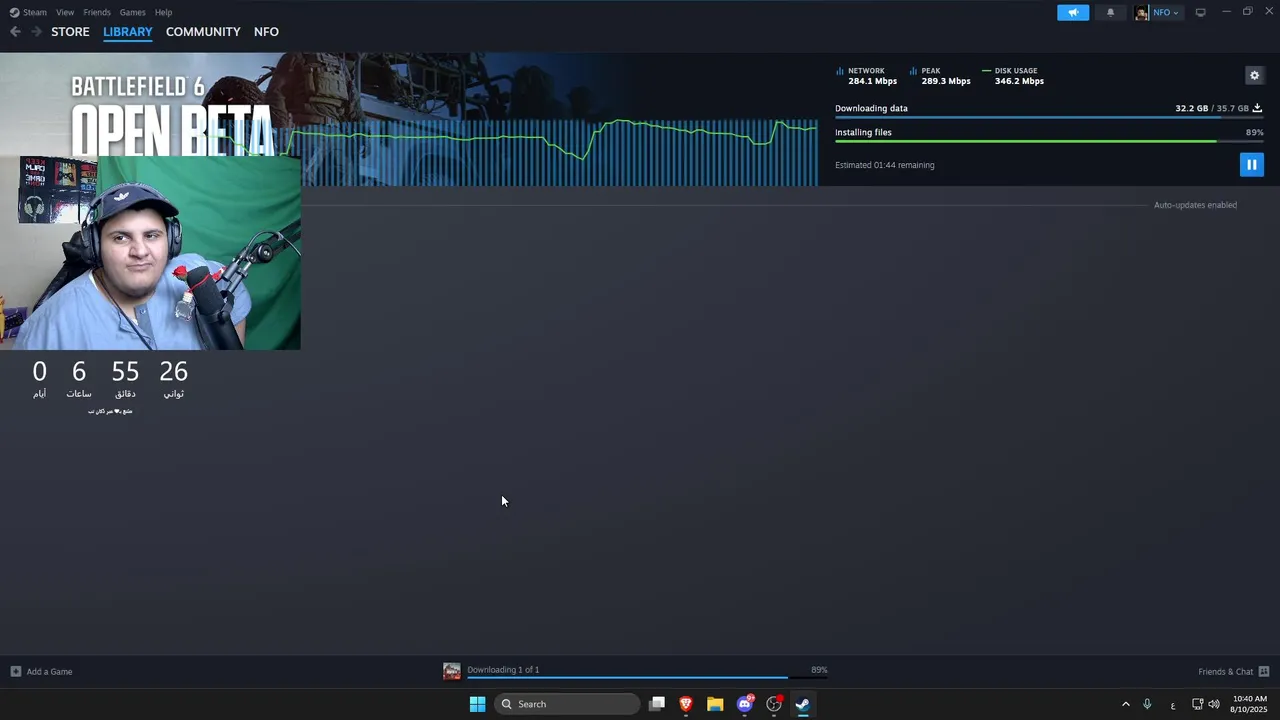
Task: Switch to the LIBRARY tab
Action: coord(128,32)
